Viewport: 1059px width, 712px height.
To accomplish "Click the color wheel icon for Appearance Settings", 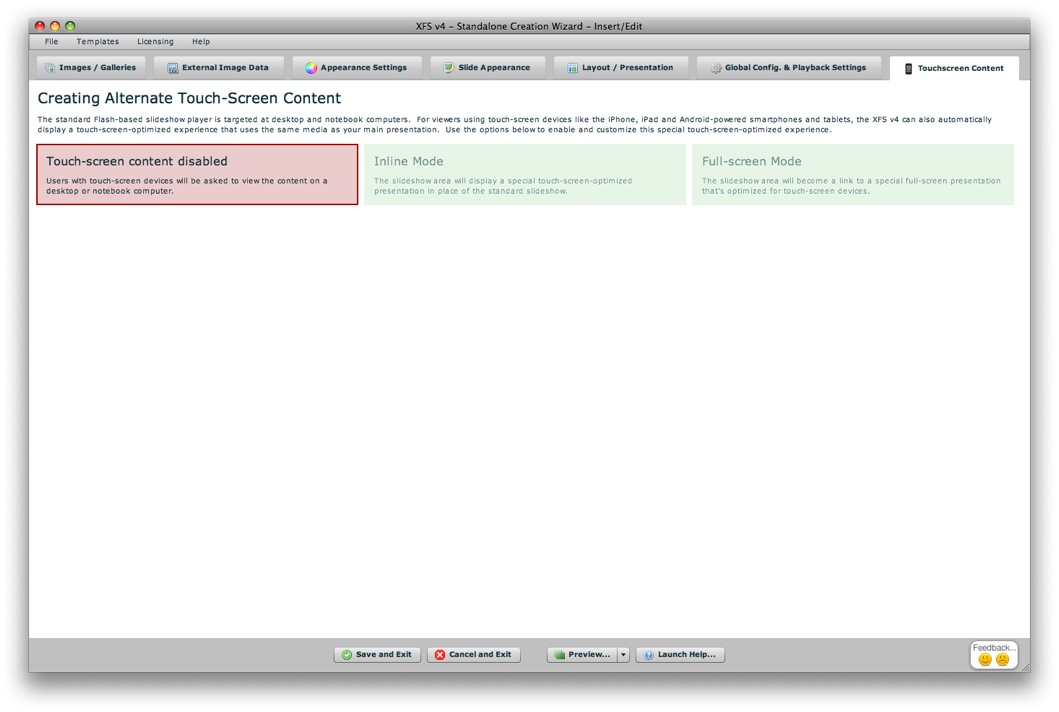I will [x=311, y=68].
